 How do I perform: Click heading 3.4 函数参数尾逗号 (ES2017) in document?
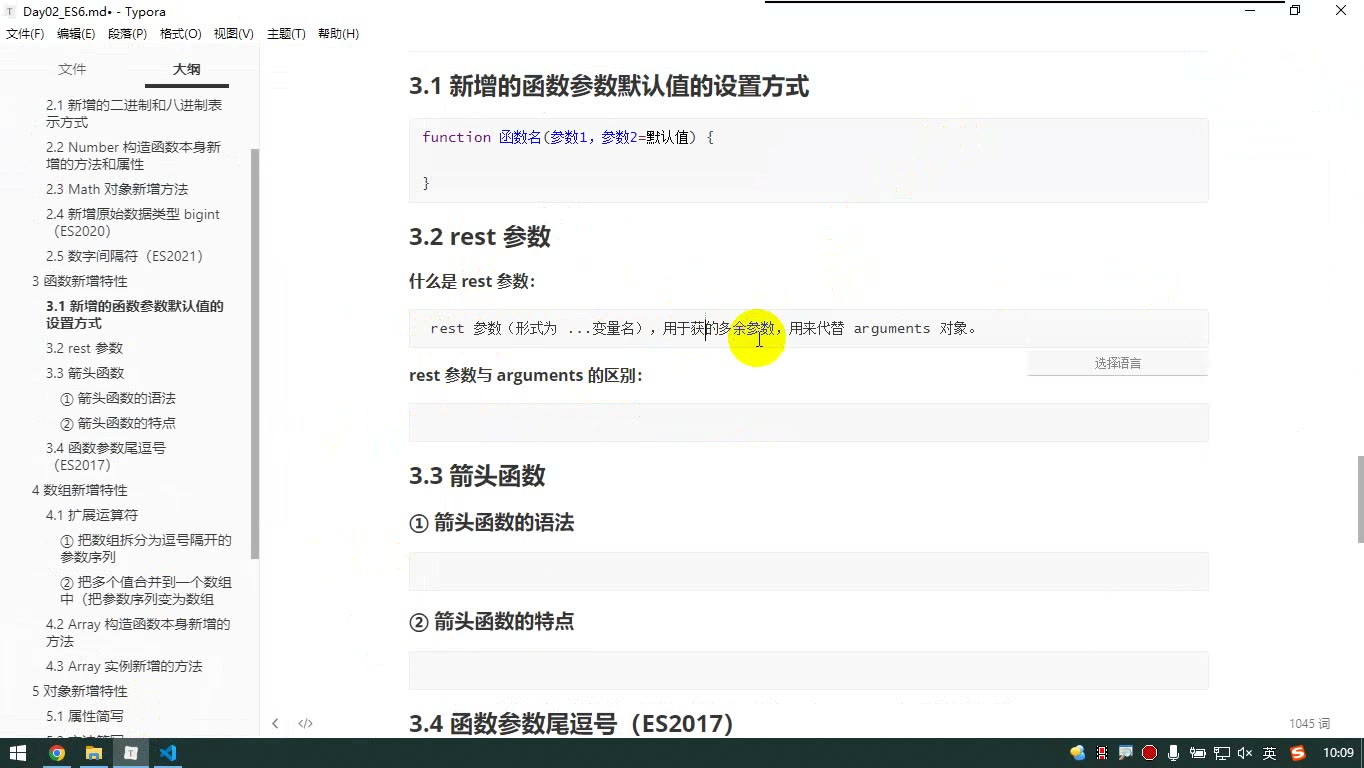coord(573,723)
